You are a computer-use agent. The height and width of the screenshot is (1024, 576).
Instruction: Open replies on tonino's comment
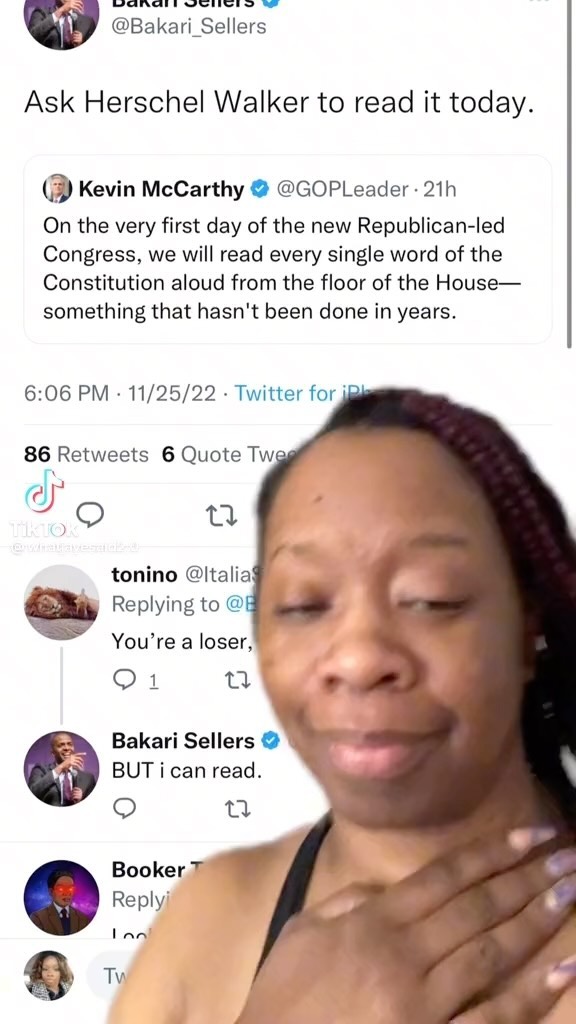(135, 680)
